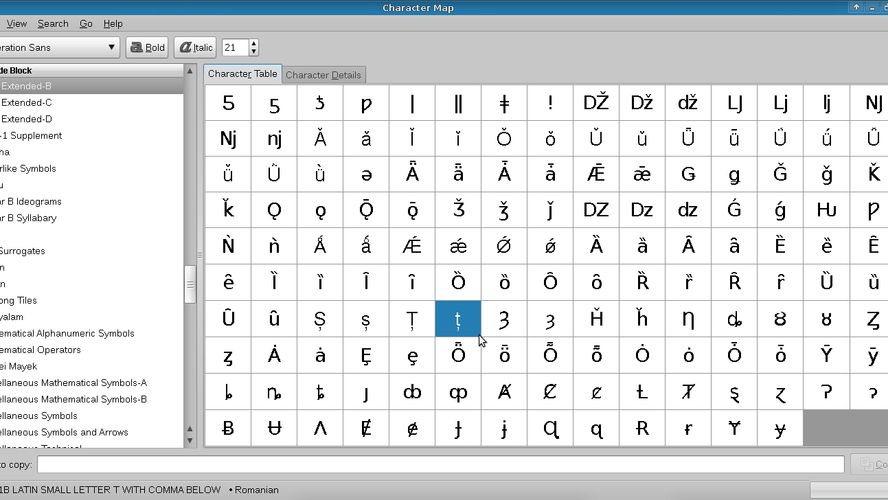Click block list scrollbar bottom down arrow
The width and height of the screenshot is (888, 500).
pos(190,440)
